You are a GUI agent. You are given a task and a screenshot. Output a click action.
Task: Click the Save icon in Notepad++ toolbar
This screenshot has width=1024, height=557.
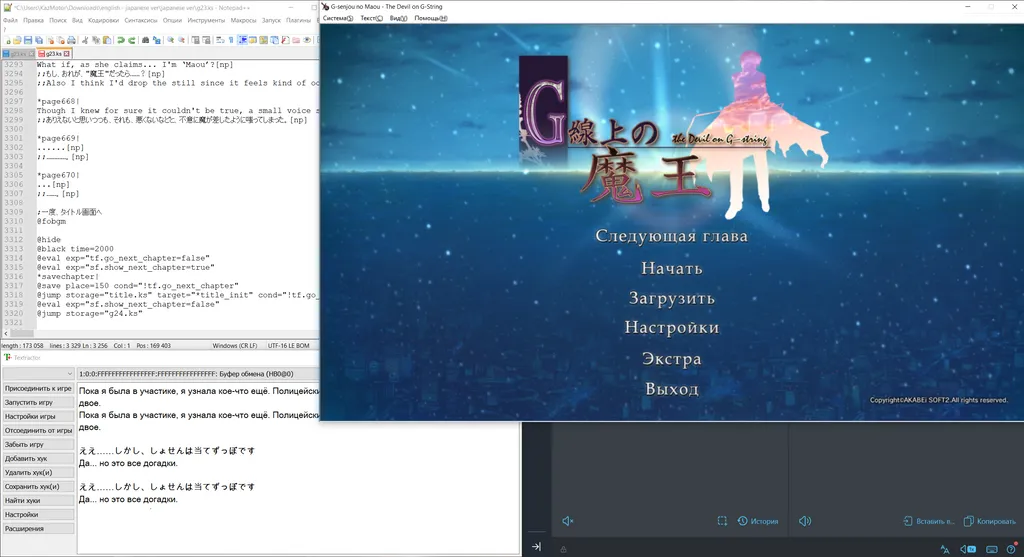(x=28, y=40)
